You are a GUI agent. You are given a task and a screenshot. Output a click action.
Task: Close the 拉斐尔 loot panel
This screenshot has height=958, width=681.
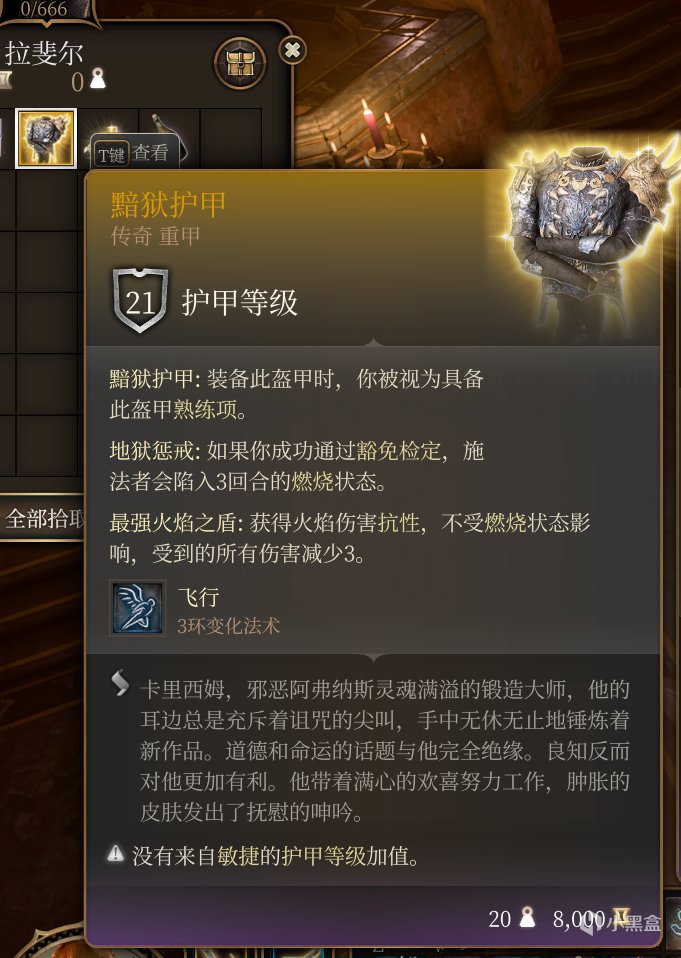pyautogui.click(x=293, y=49)
